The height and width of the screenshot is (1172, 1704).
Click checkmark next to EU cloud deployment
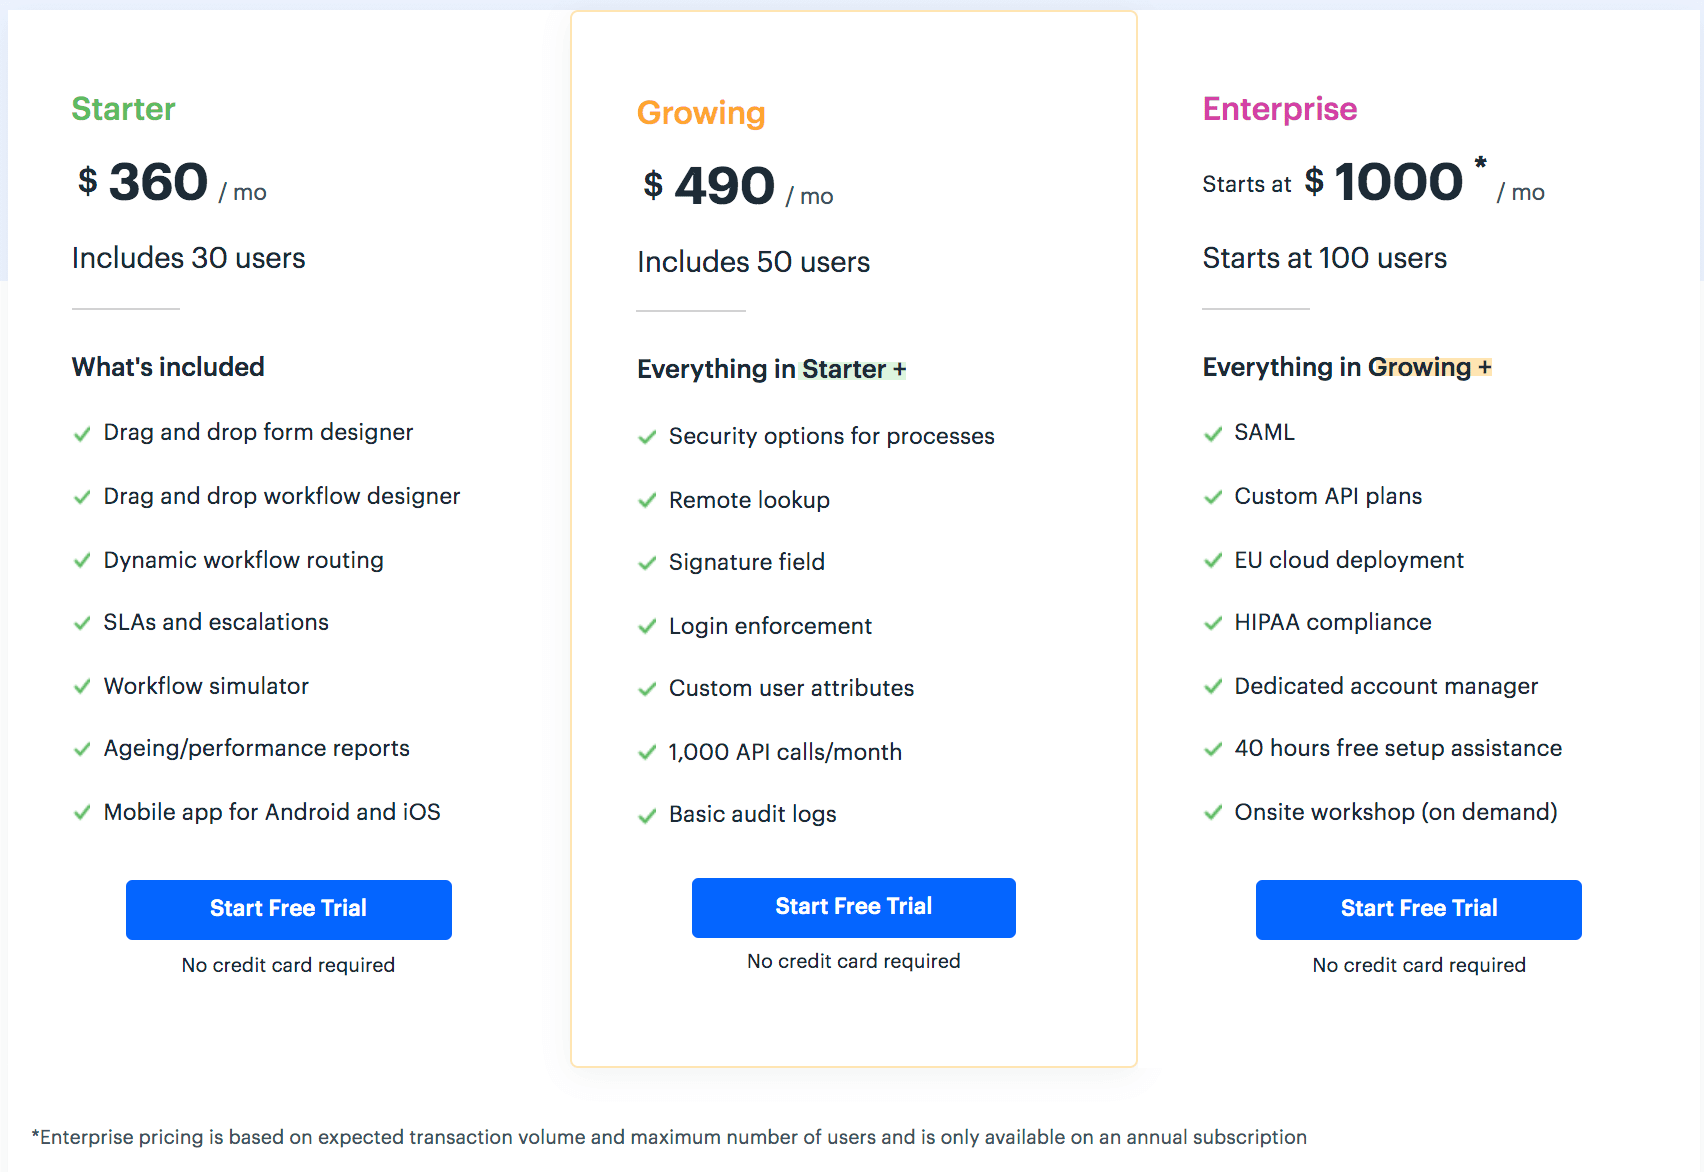[x=1213, y=561]
